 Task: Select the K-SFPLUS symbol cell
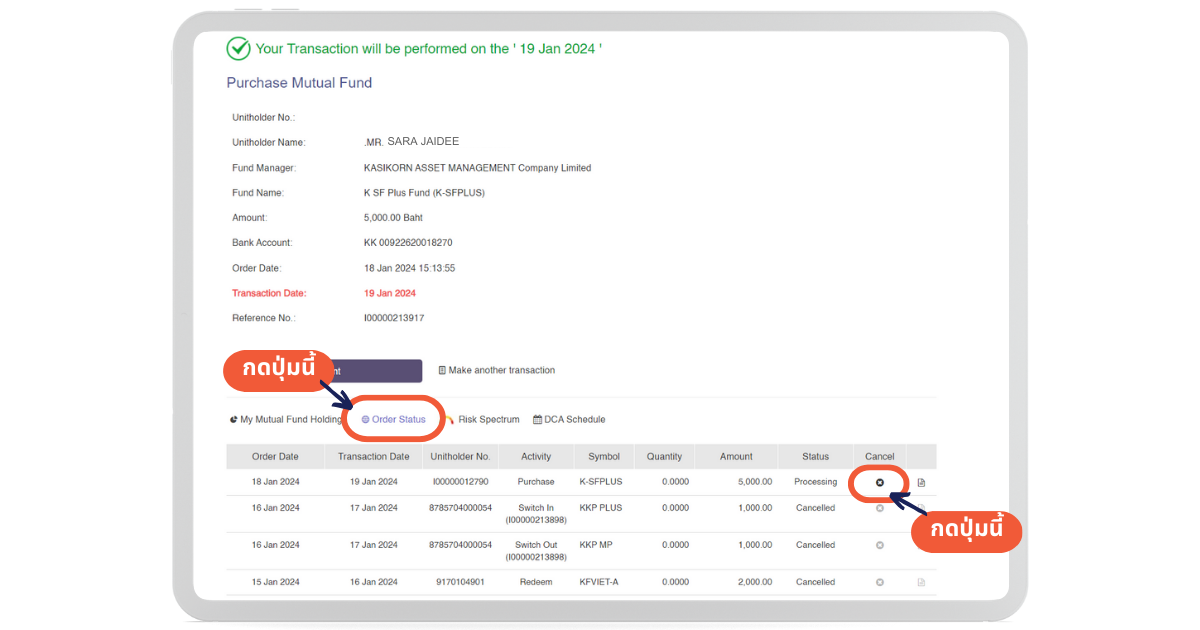(x=601, y=482)
